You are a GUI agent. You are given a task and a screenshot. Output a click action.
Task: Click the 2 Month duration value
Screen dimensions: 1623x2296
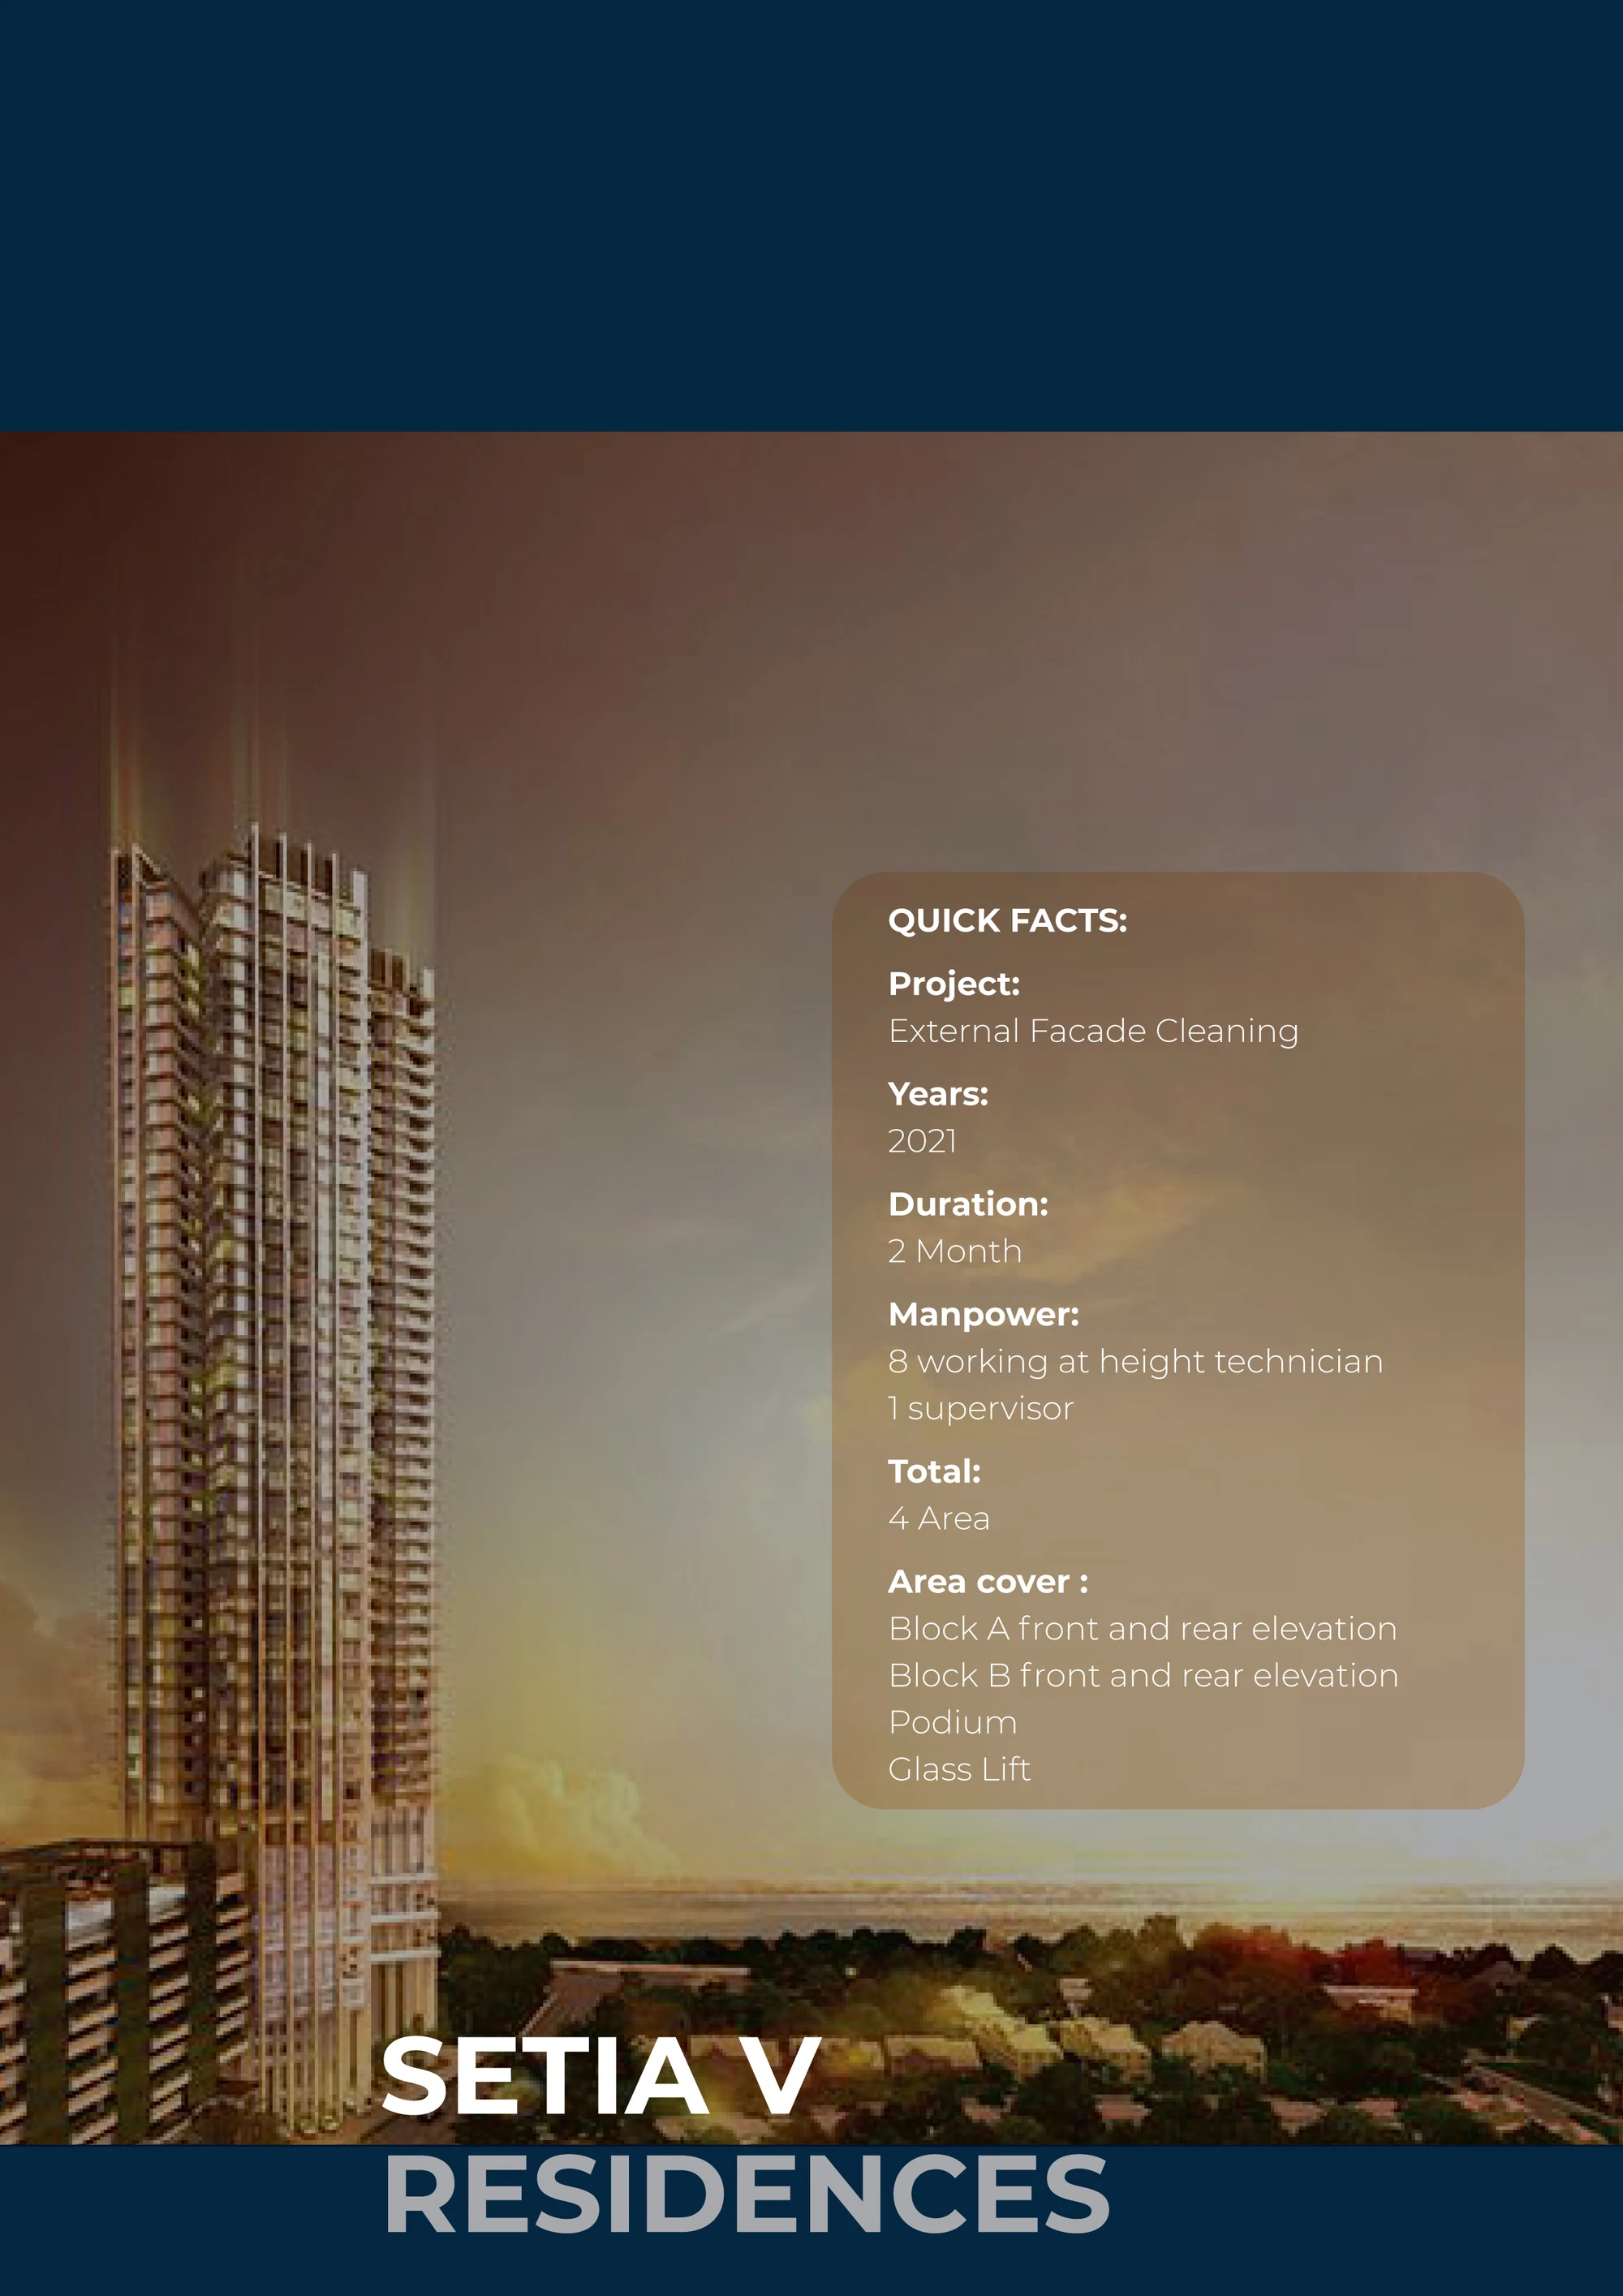point(955,1251)
